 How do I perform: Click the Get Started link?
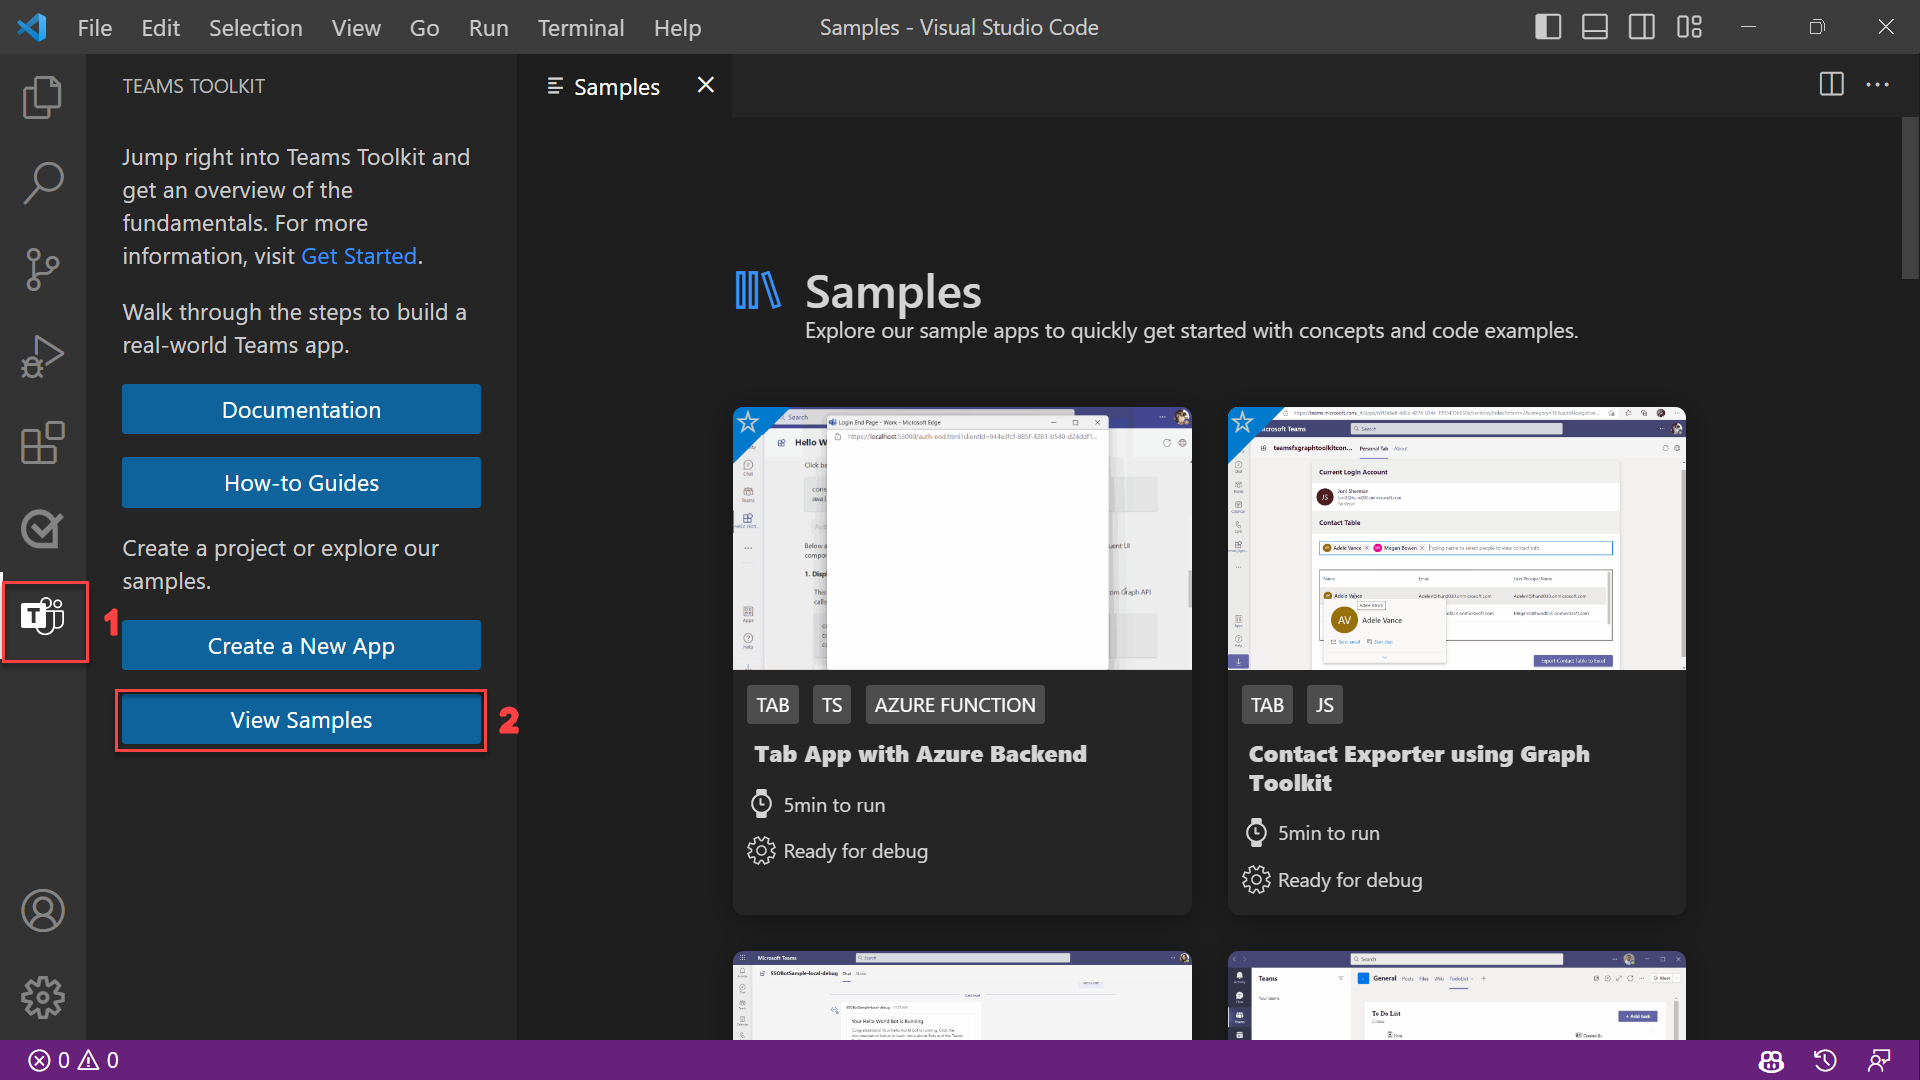point(359,256)
